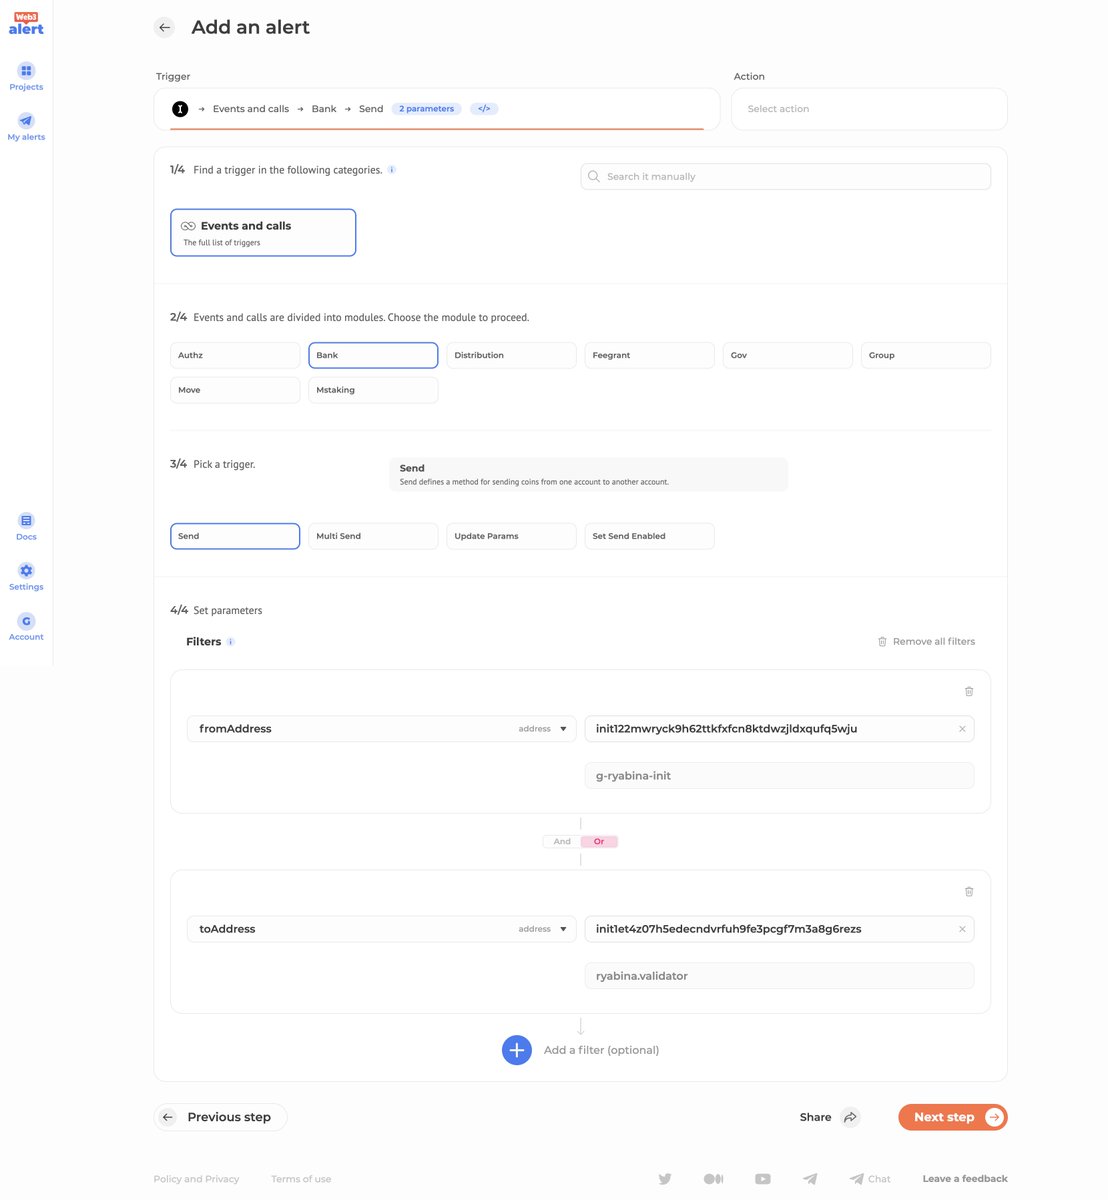
Task: Click Add a filter (optional) text
Action: [601, 1050]
